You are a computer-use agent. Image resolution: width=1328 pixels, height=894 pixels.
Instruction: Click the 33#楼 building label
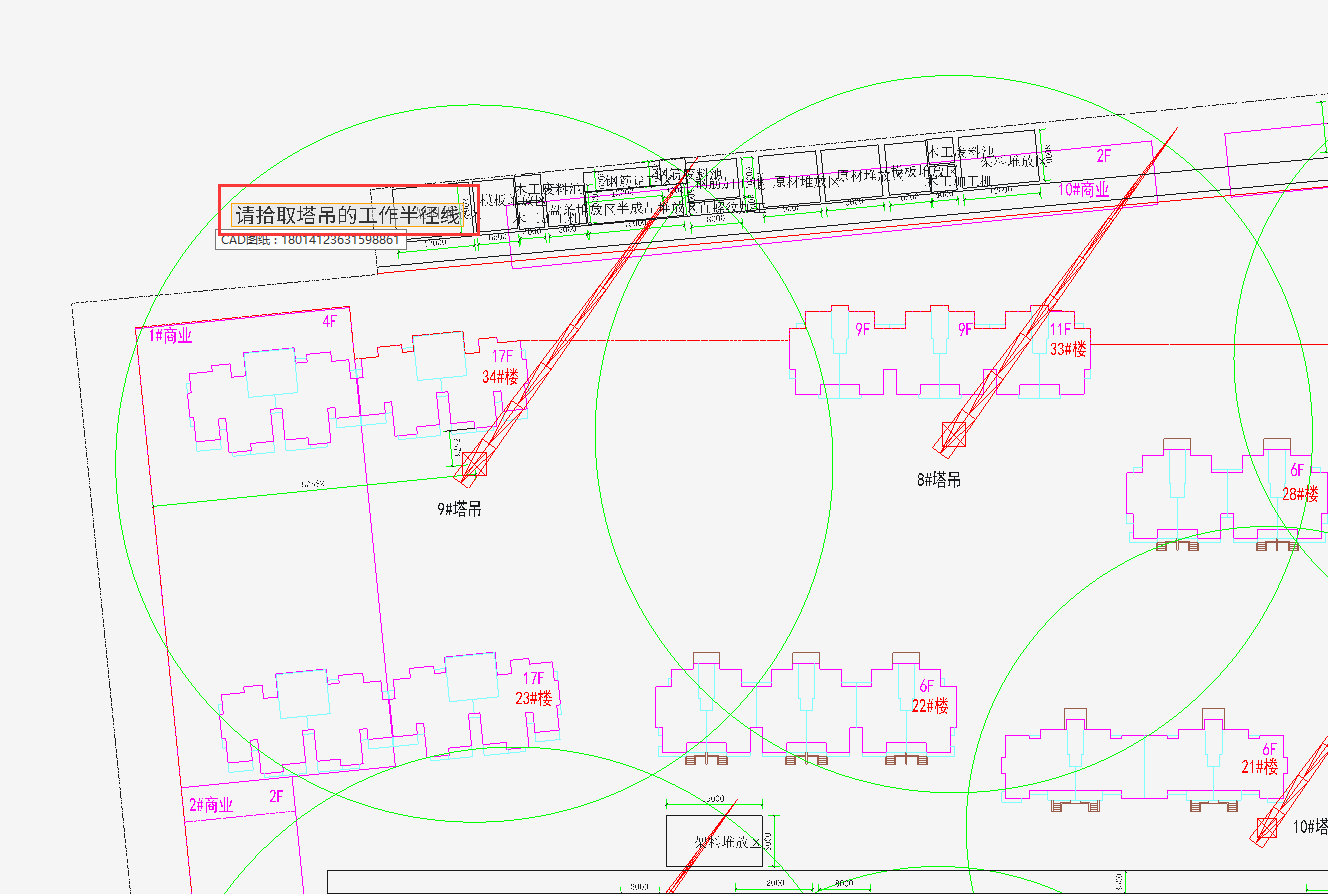pos(1068,349)
